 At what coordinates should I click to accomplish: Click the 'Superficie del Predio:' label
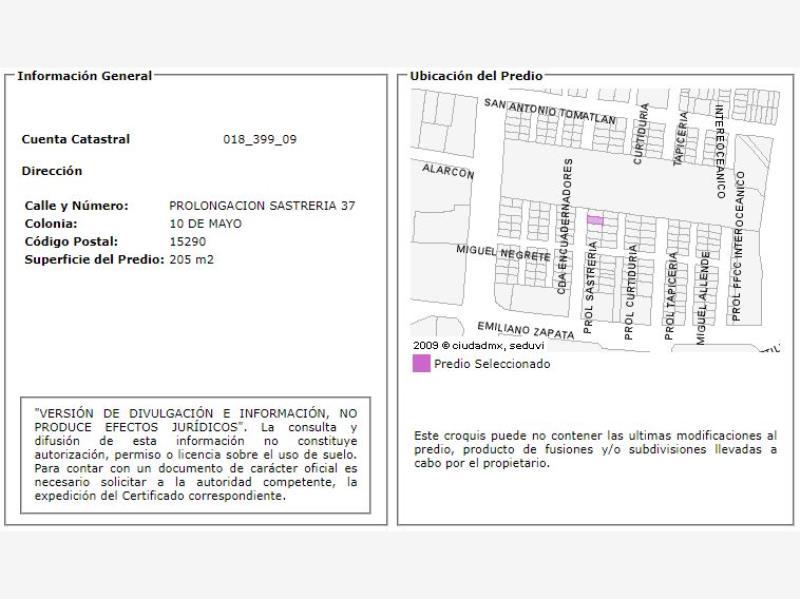[x=94, y=259]
